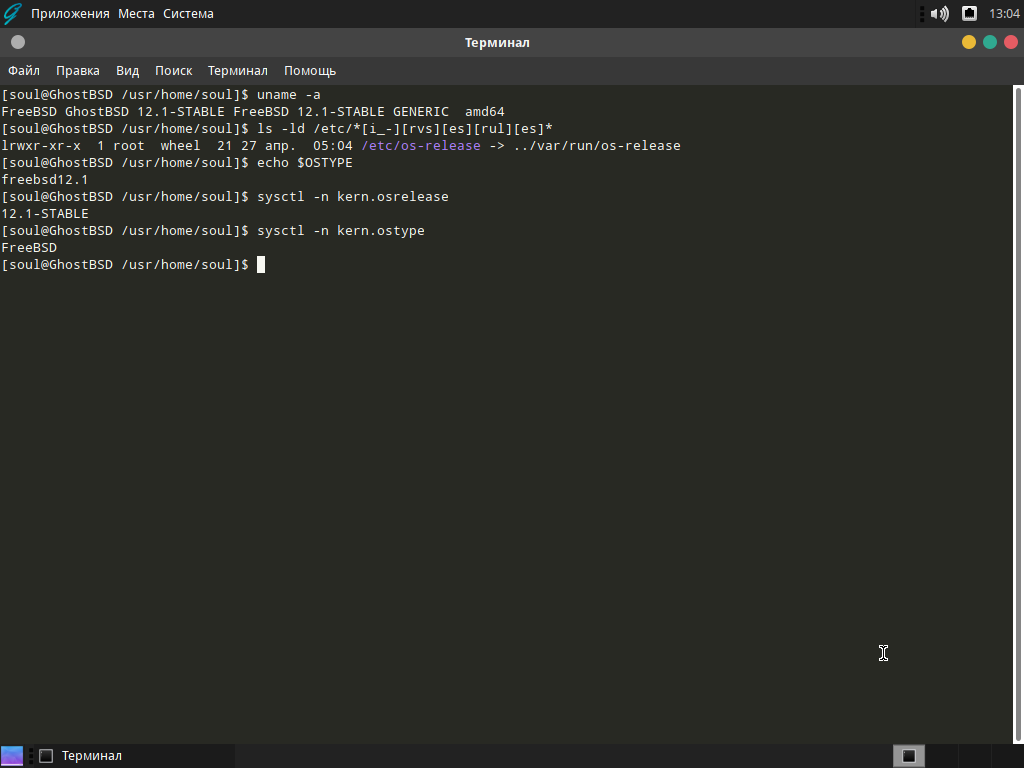Screen dimensions: 1024x768
Task: Click the lone 'FreeBSD' output line
Action: [x=29, y=248]
